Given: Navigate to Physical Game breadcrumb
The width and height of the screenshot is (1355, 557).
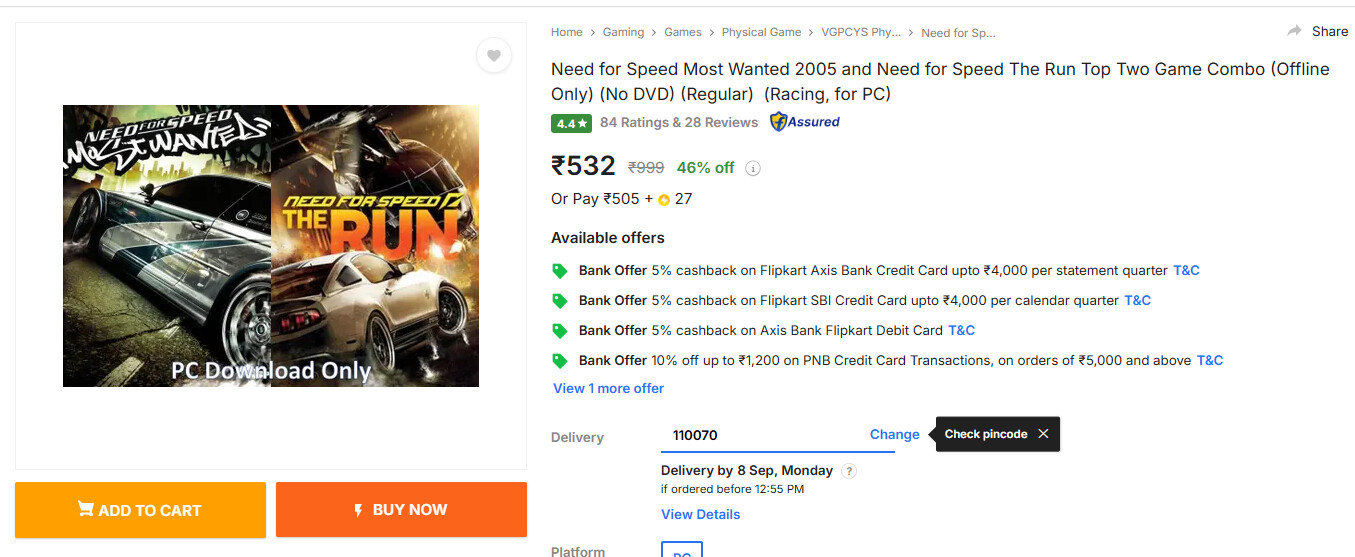Looking at the screenshot, I should click(761, 32).
